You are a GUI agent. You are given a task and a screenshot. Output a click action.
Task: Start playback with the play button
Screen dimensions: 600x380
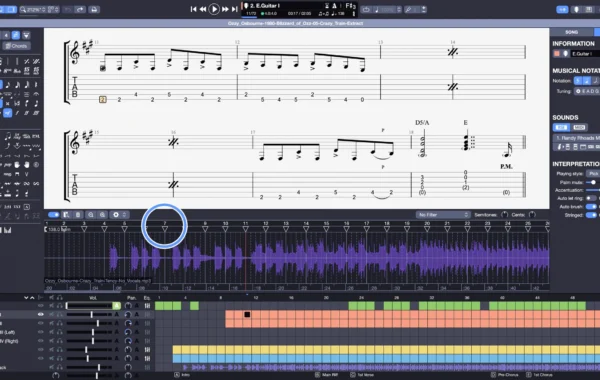click(x=214, y=9)
